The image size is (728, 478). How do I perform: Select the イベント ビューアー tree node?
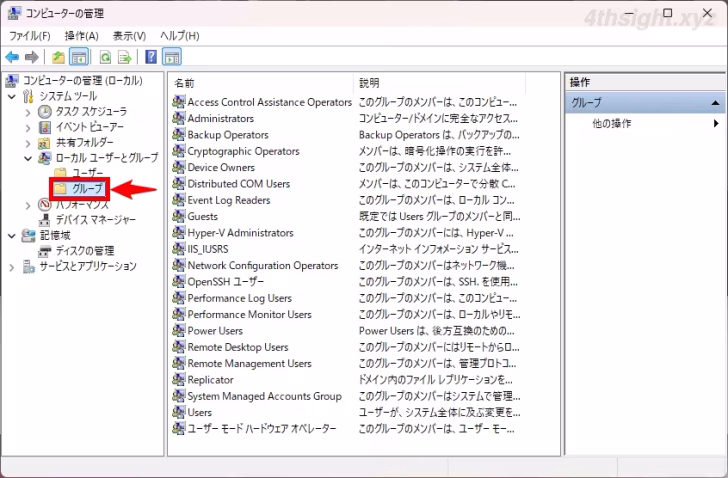coord(90,127)
